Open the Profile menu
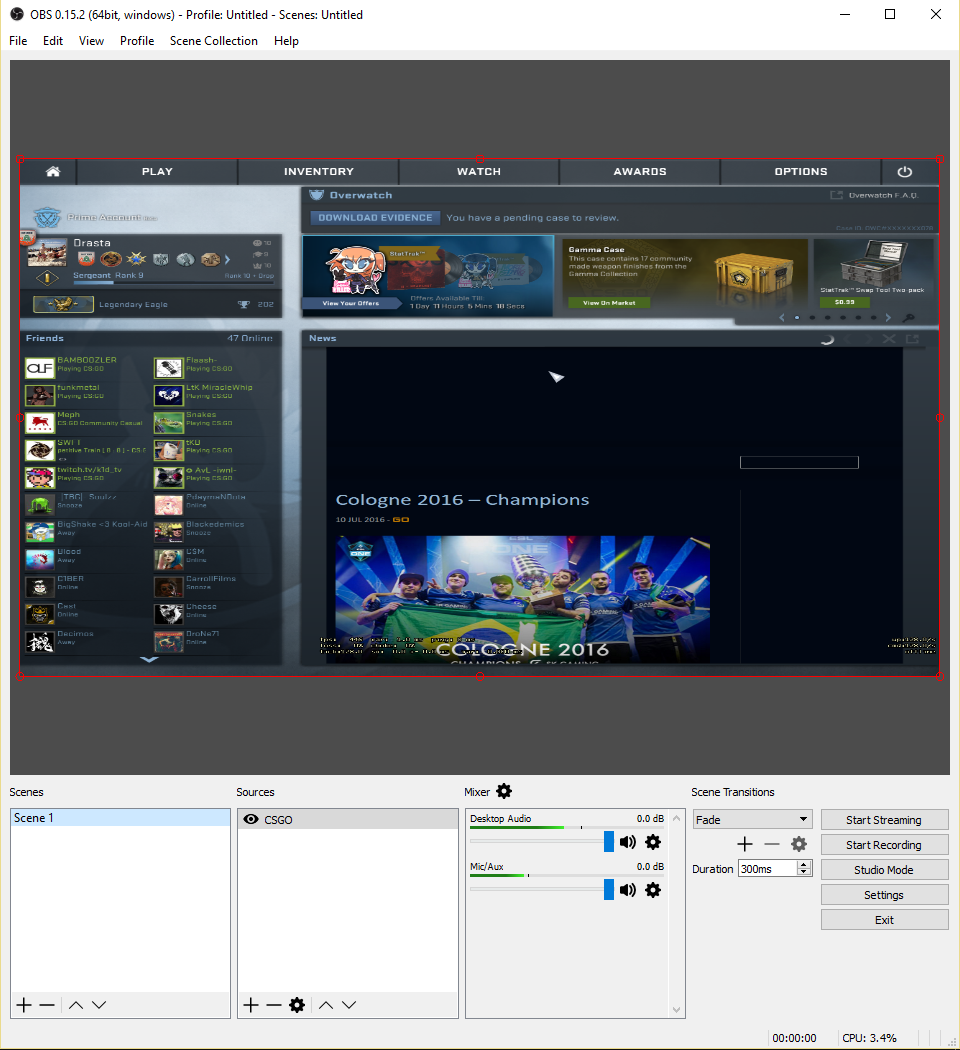Viewport: 960px width, 1050px height. (x=137, y=41)
